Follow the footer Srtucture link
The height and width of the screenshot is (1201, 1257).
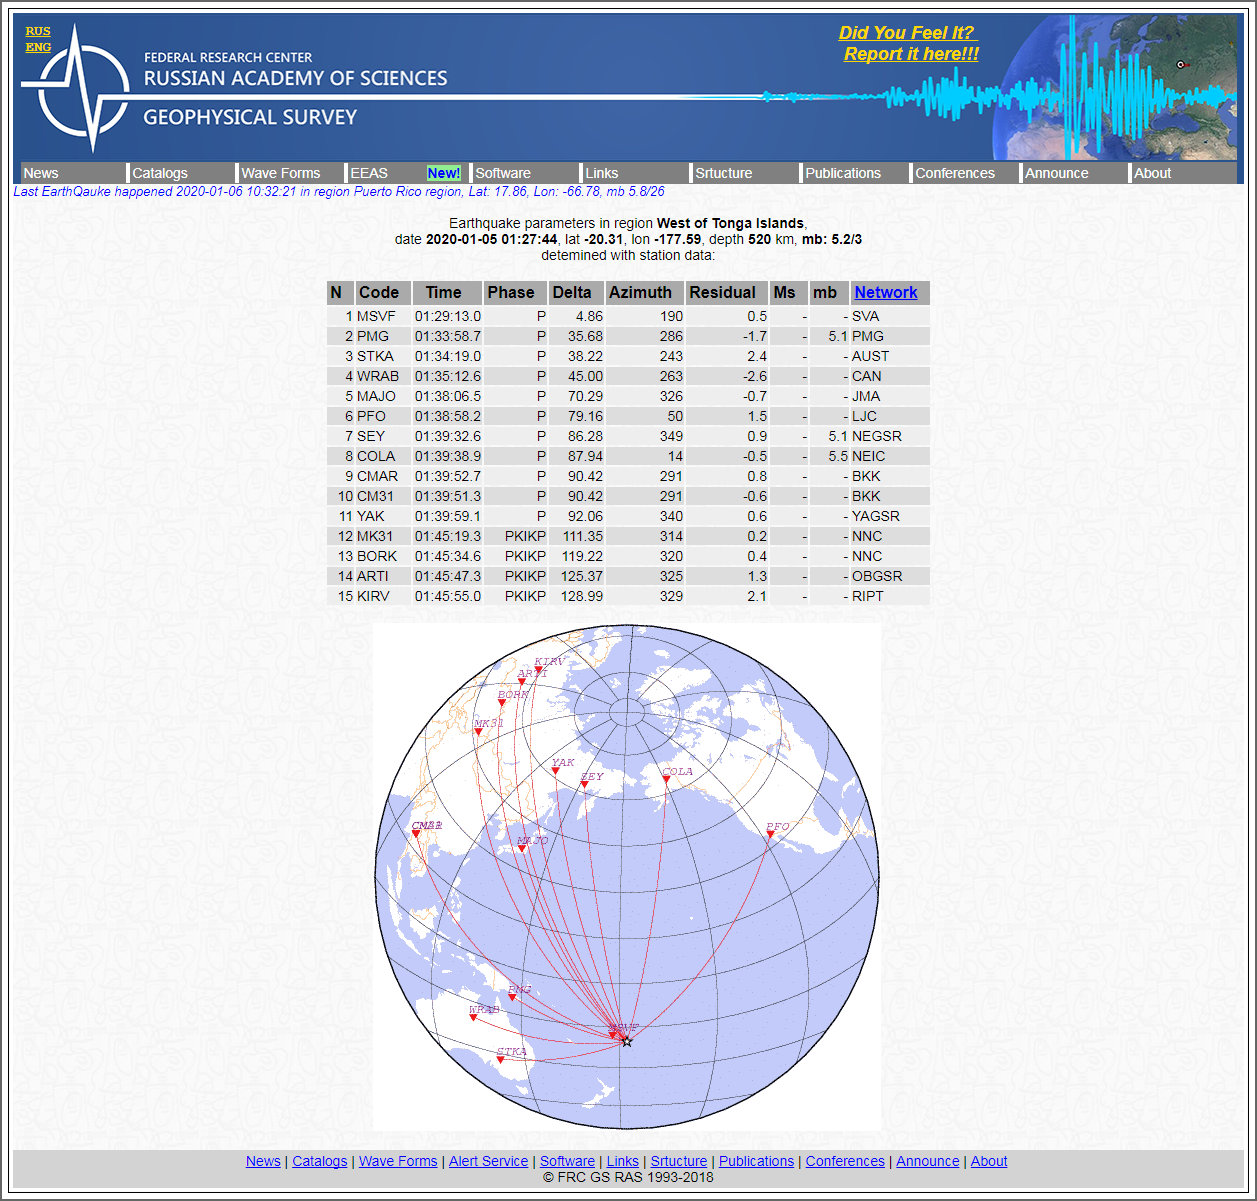click(679, 1161)
